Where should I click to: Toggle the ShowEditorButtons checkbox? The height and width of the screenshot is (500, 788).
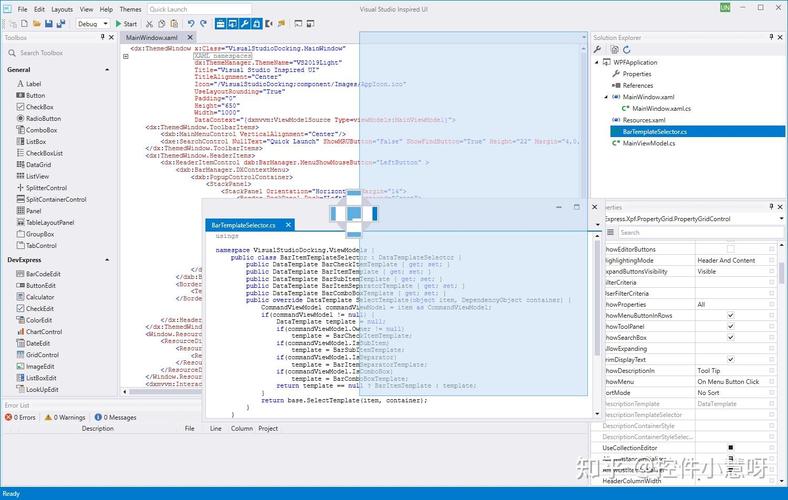tap(730, 249)
